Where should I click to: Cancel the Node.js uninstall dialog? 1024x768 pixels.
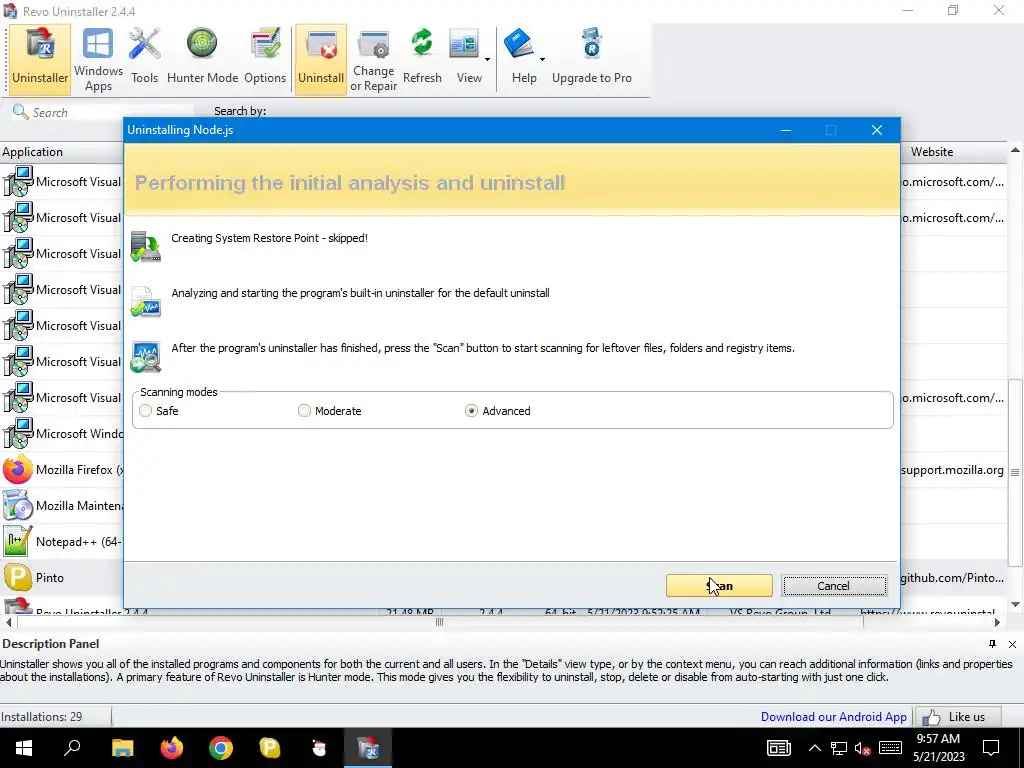(x=834, y=586)
